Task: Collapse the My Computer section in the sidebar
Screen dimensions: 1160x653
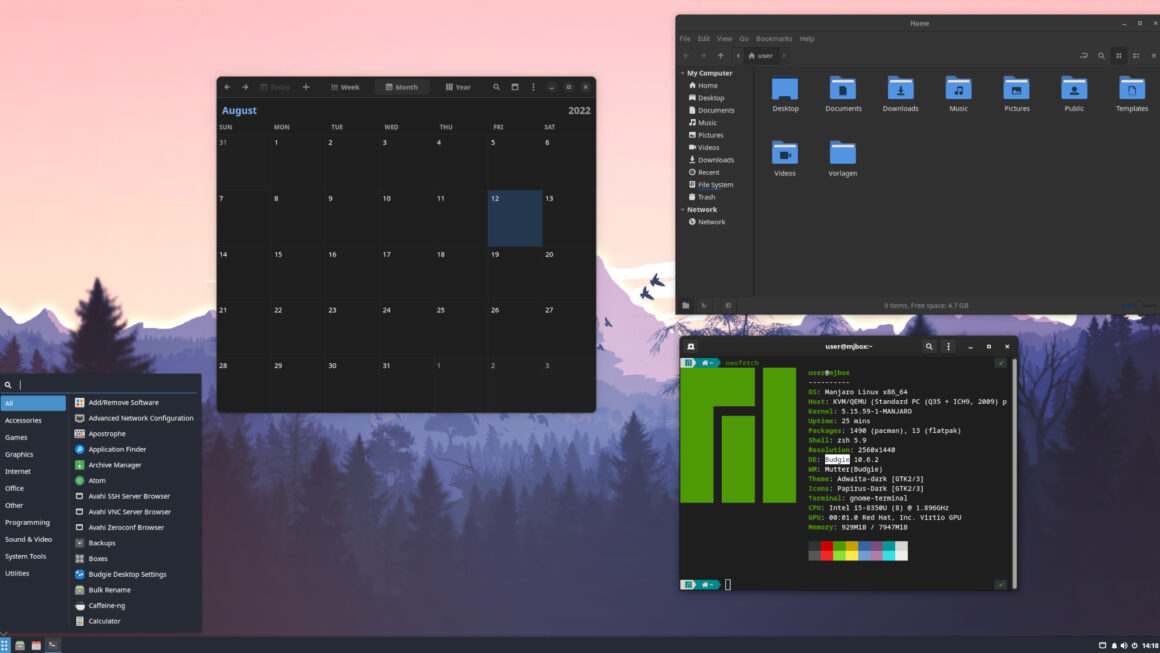Action: click(684, 72)
